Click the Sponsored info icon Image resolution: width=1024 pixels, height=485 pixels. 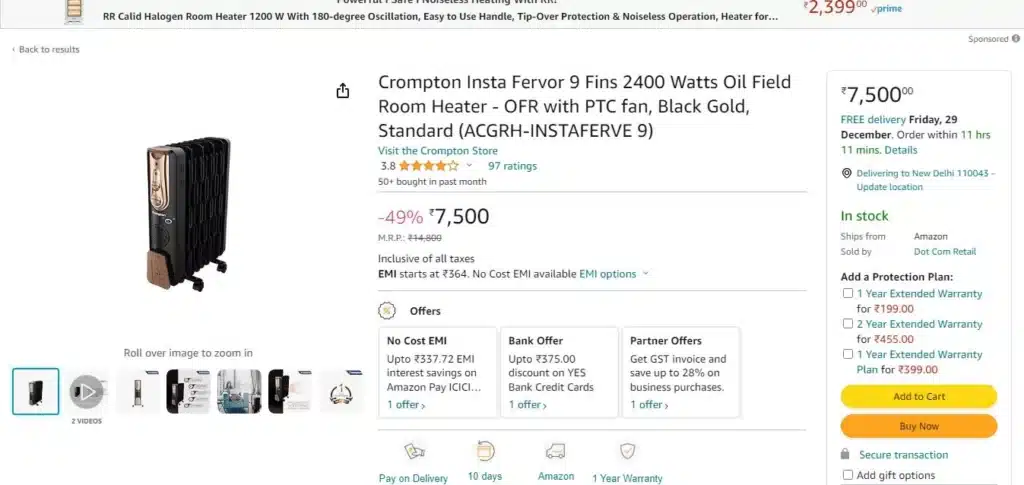point(1016,39)
